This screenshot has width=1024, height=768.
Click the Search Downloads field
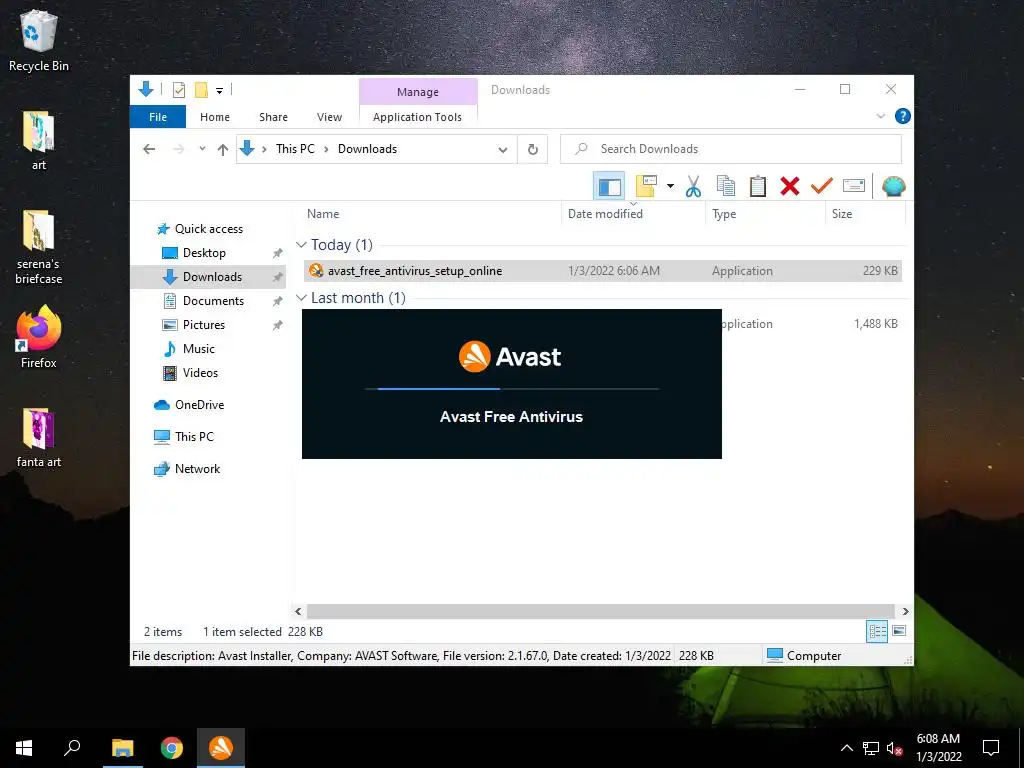(731, 149)
